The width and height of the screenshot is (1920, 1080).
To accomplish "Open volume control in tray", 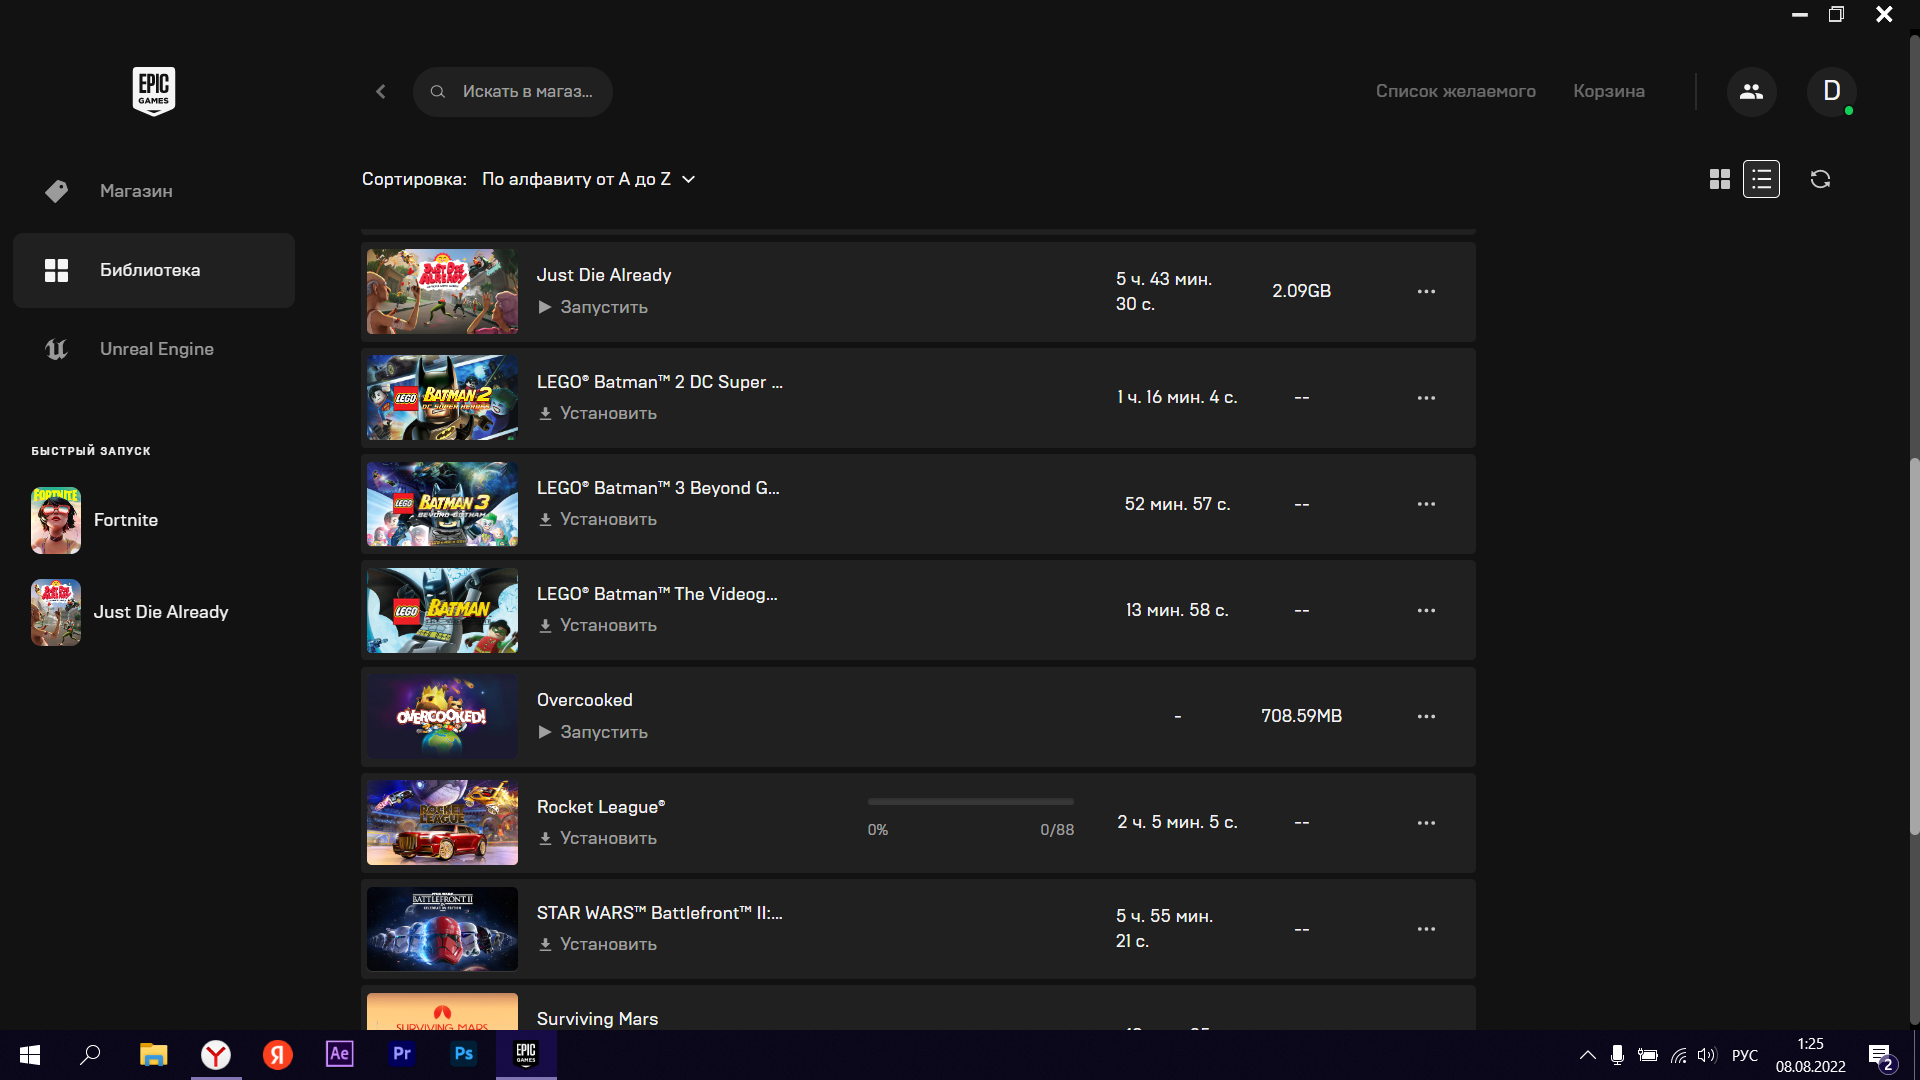I will (x=1707, y=1055).
